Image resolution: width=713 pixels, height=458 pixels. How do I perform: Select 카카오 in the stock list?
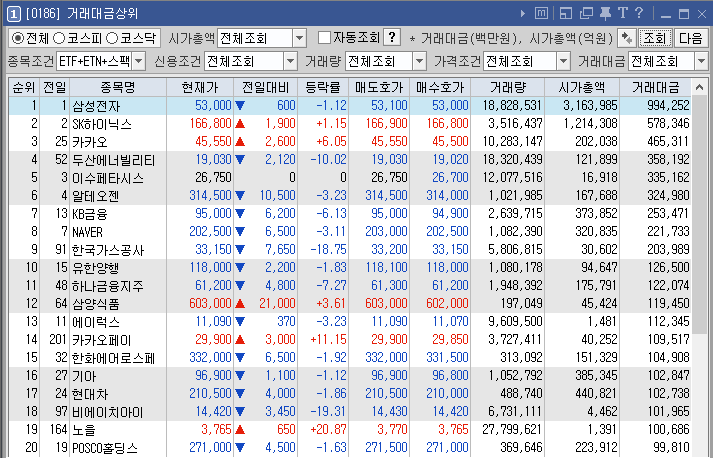tap(90, 142)
